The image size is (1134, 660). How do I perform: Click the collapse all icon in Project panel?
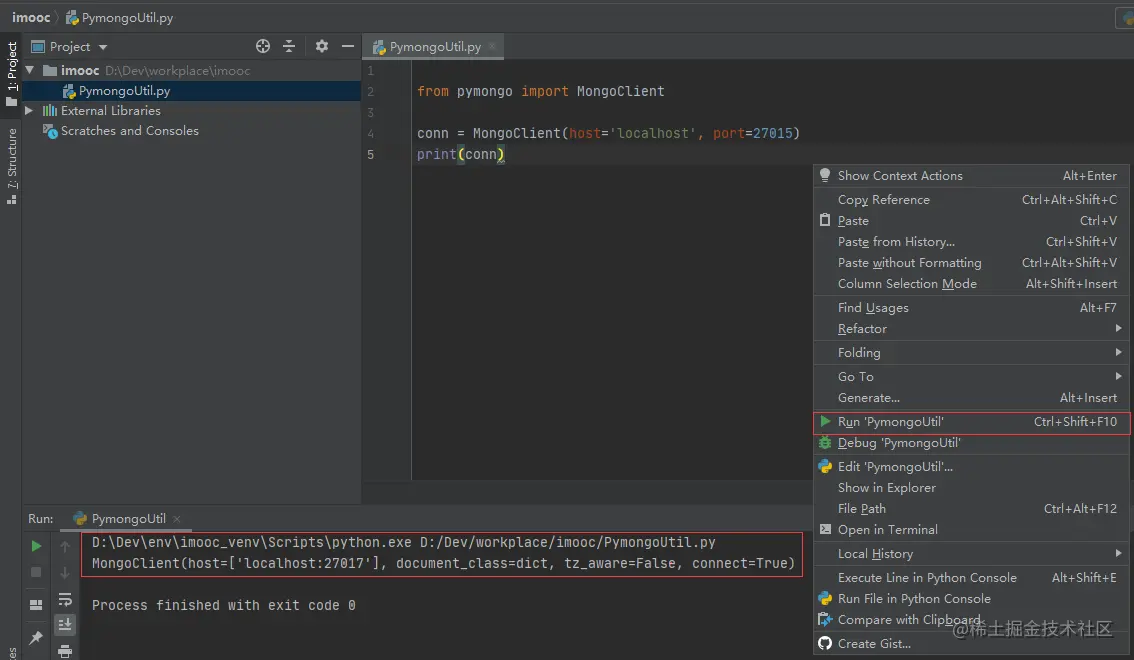click(x=289, y=46)
